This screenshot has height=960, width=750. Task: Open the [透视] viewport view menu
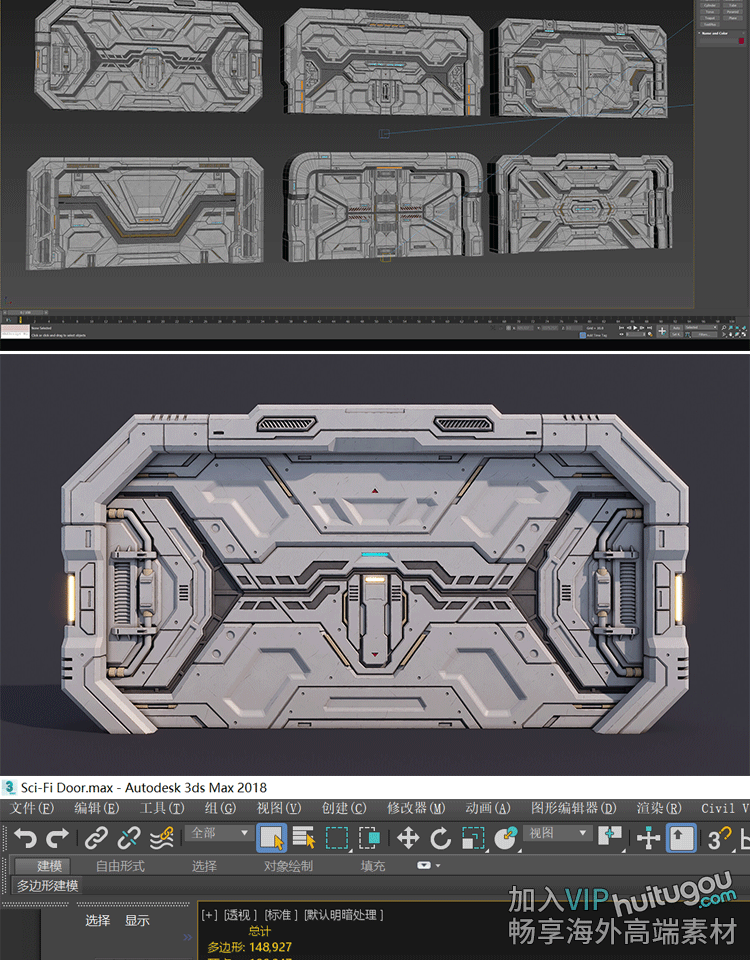(x=240, y=915)
